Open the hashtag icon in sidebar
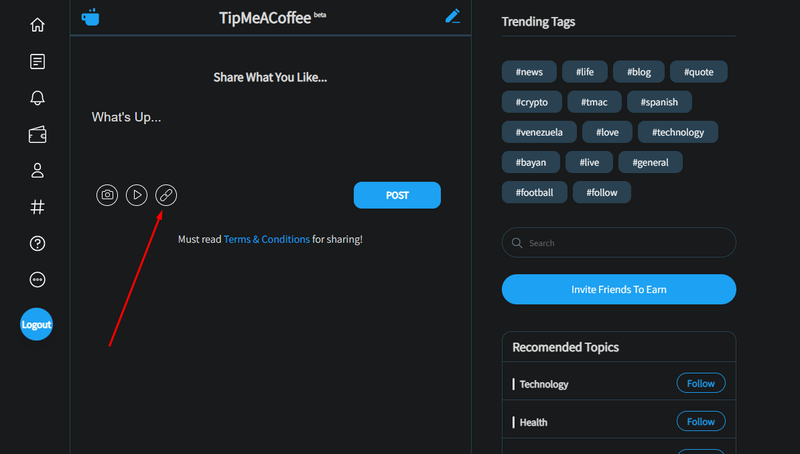This screenshot has height=454, width=800. coord(37,207)
